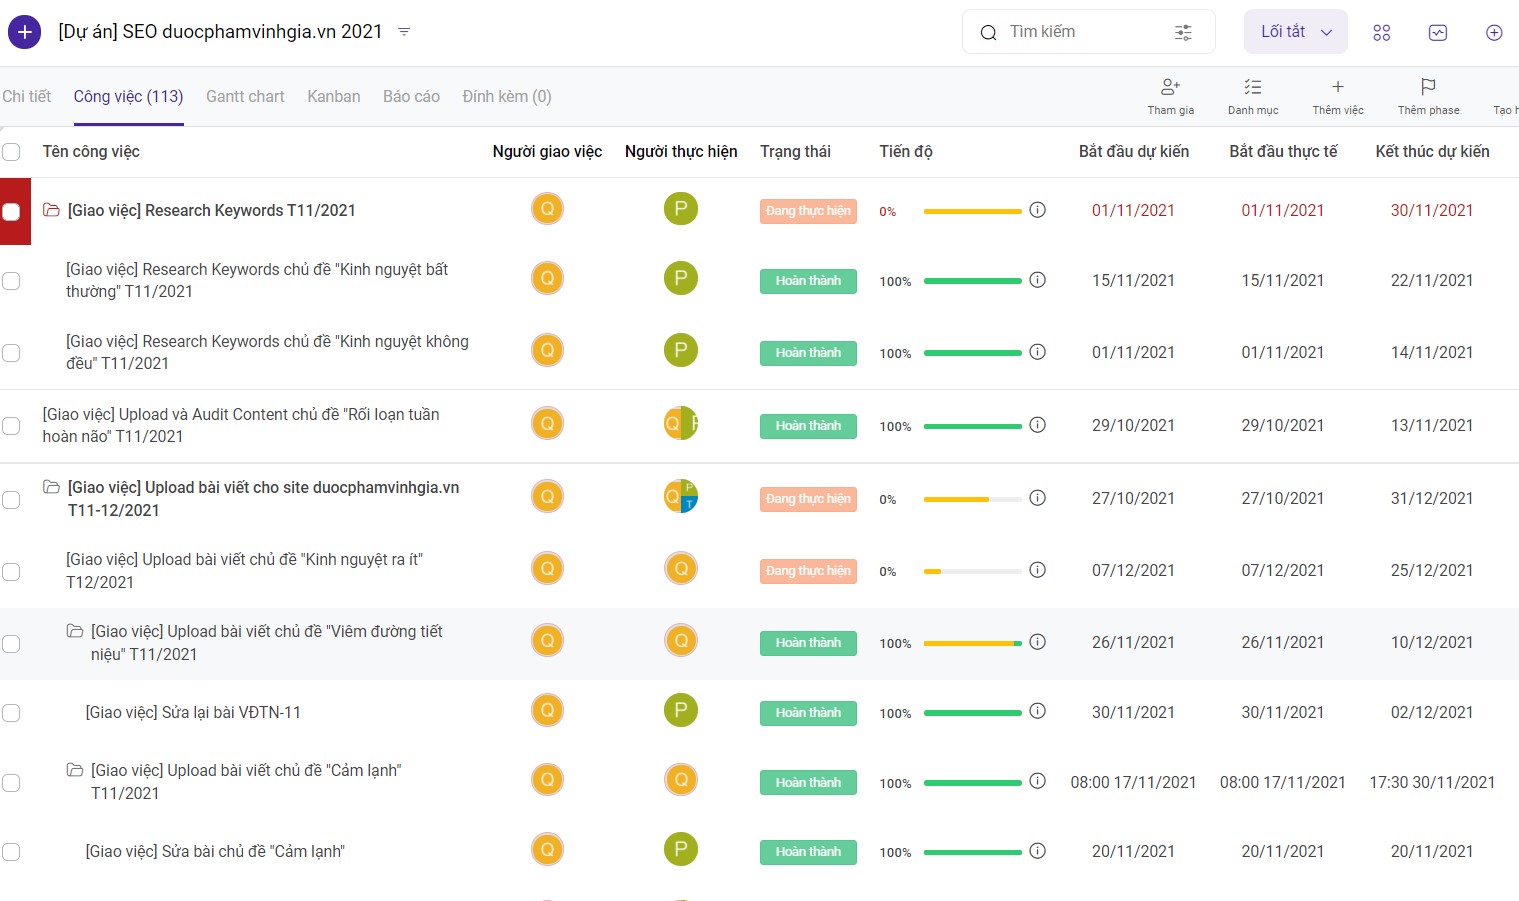The image size is (1519, 901).
Task: Open the Danh mục checklist icon
Action: point(1252,87)
